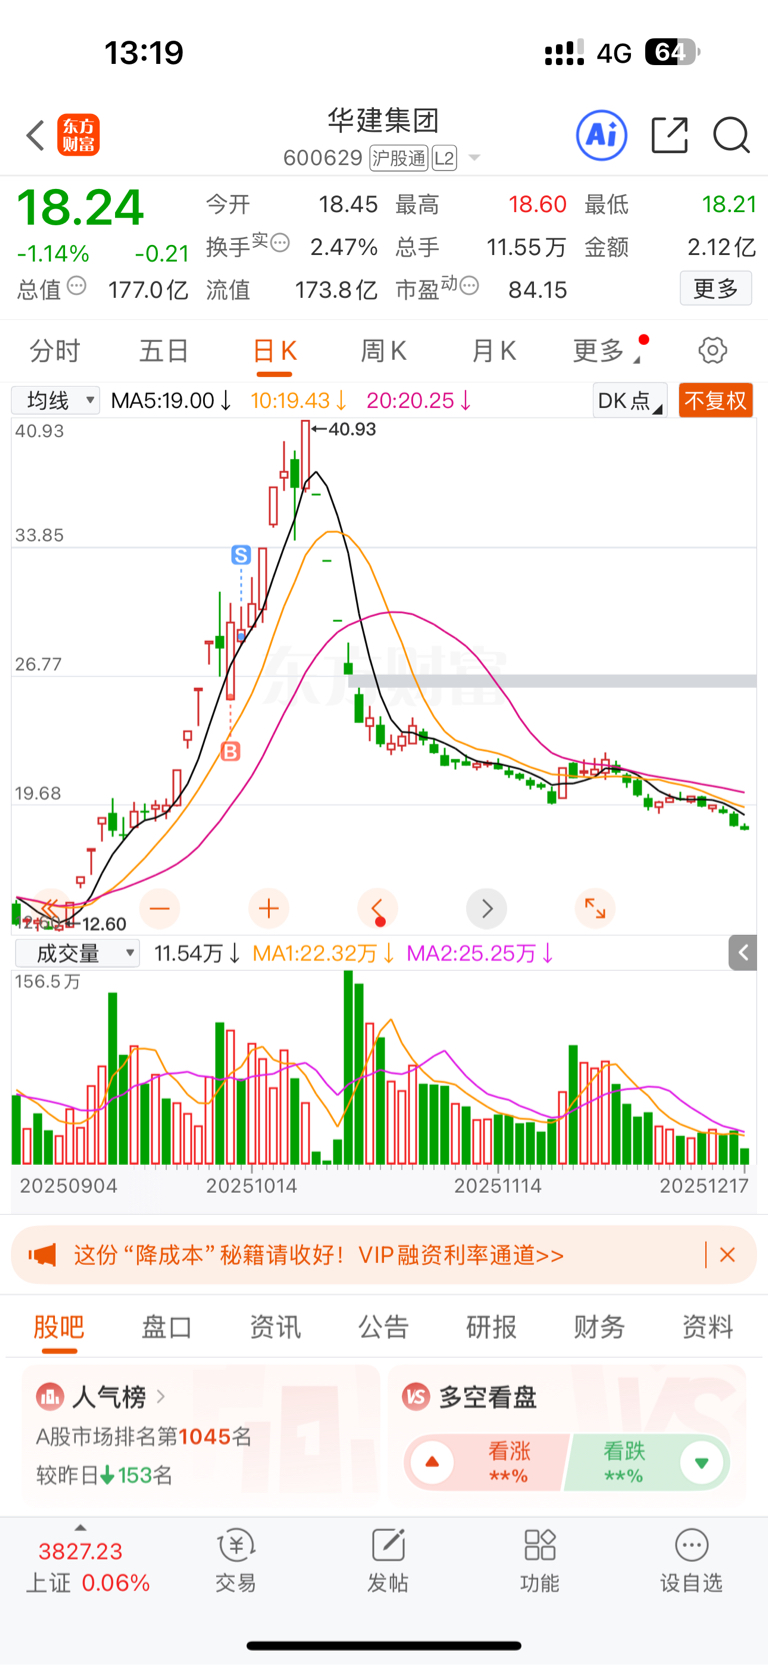Open the 公告 tab
Screen dimensions: 768x1665
[x=384, y=1327]
